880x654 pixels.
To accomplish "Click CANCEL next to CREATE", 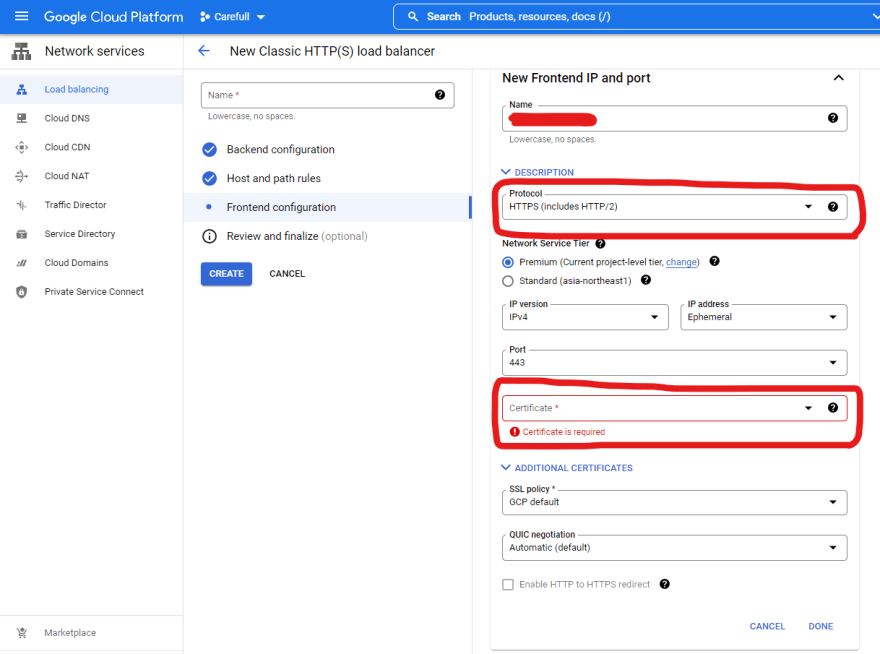I will [287, 273].
